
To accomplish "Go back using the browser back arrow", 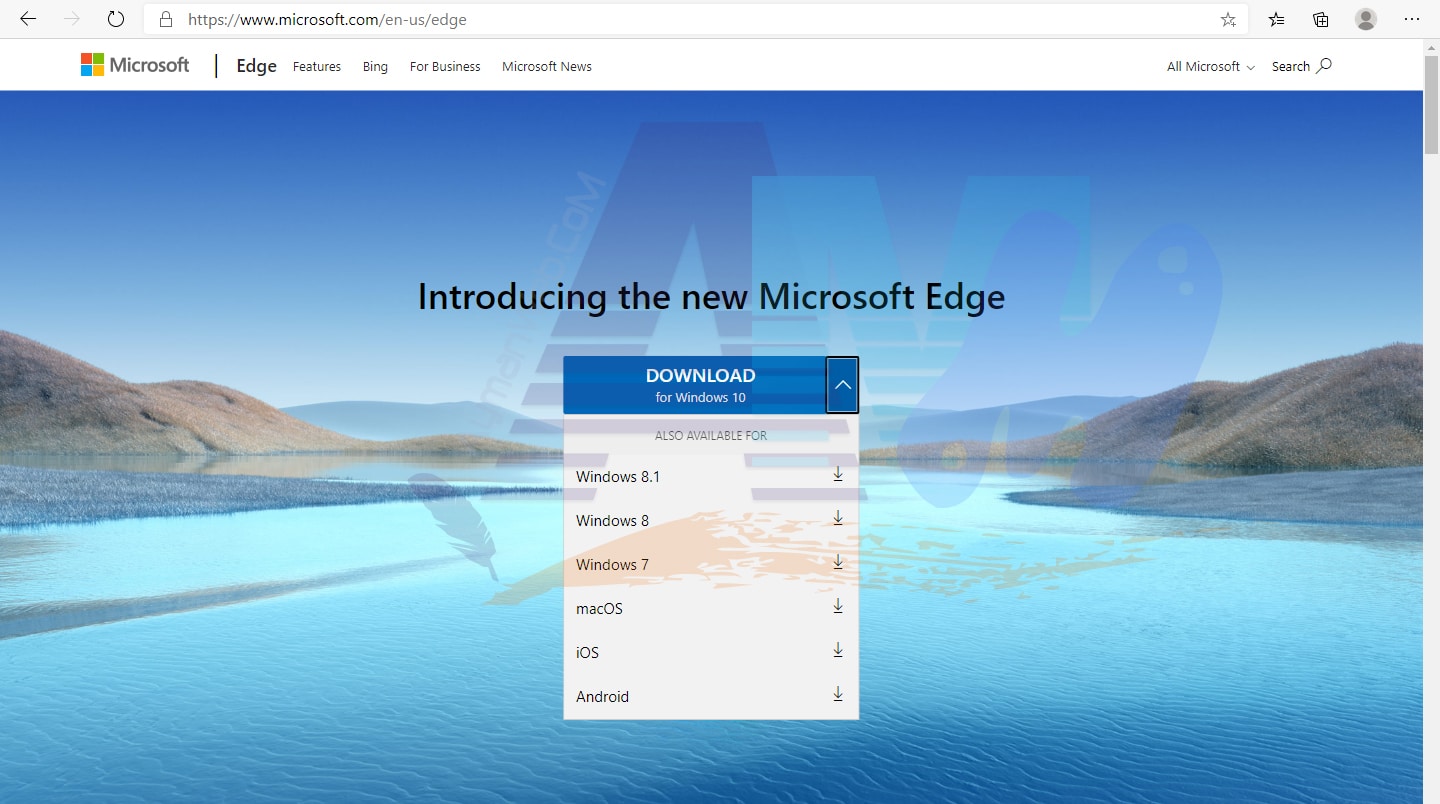I will click(28, 19).
